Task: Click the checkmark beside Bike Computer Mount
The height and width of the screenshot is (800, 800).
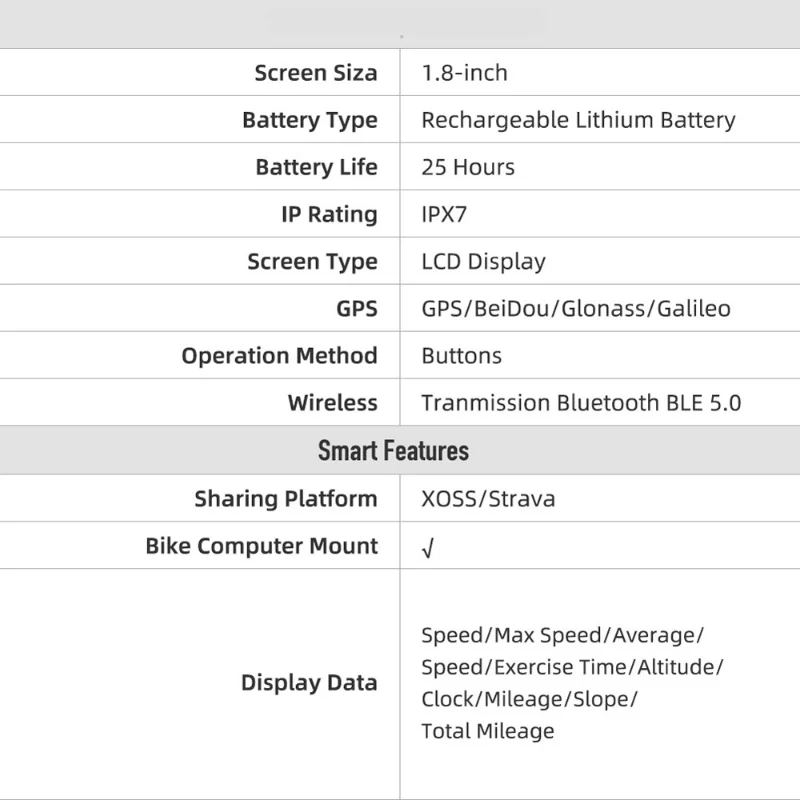Action: tap(428, 549)
